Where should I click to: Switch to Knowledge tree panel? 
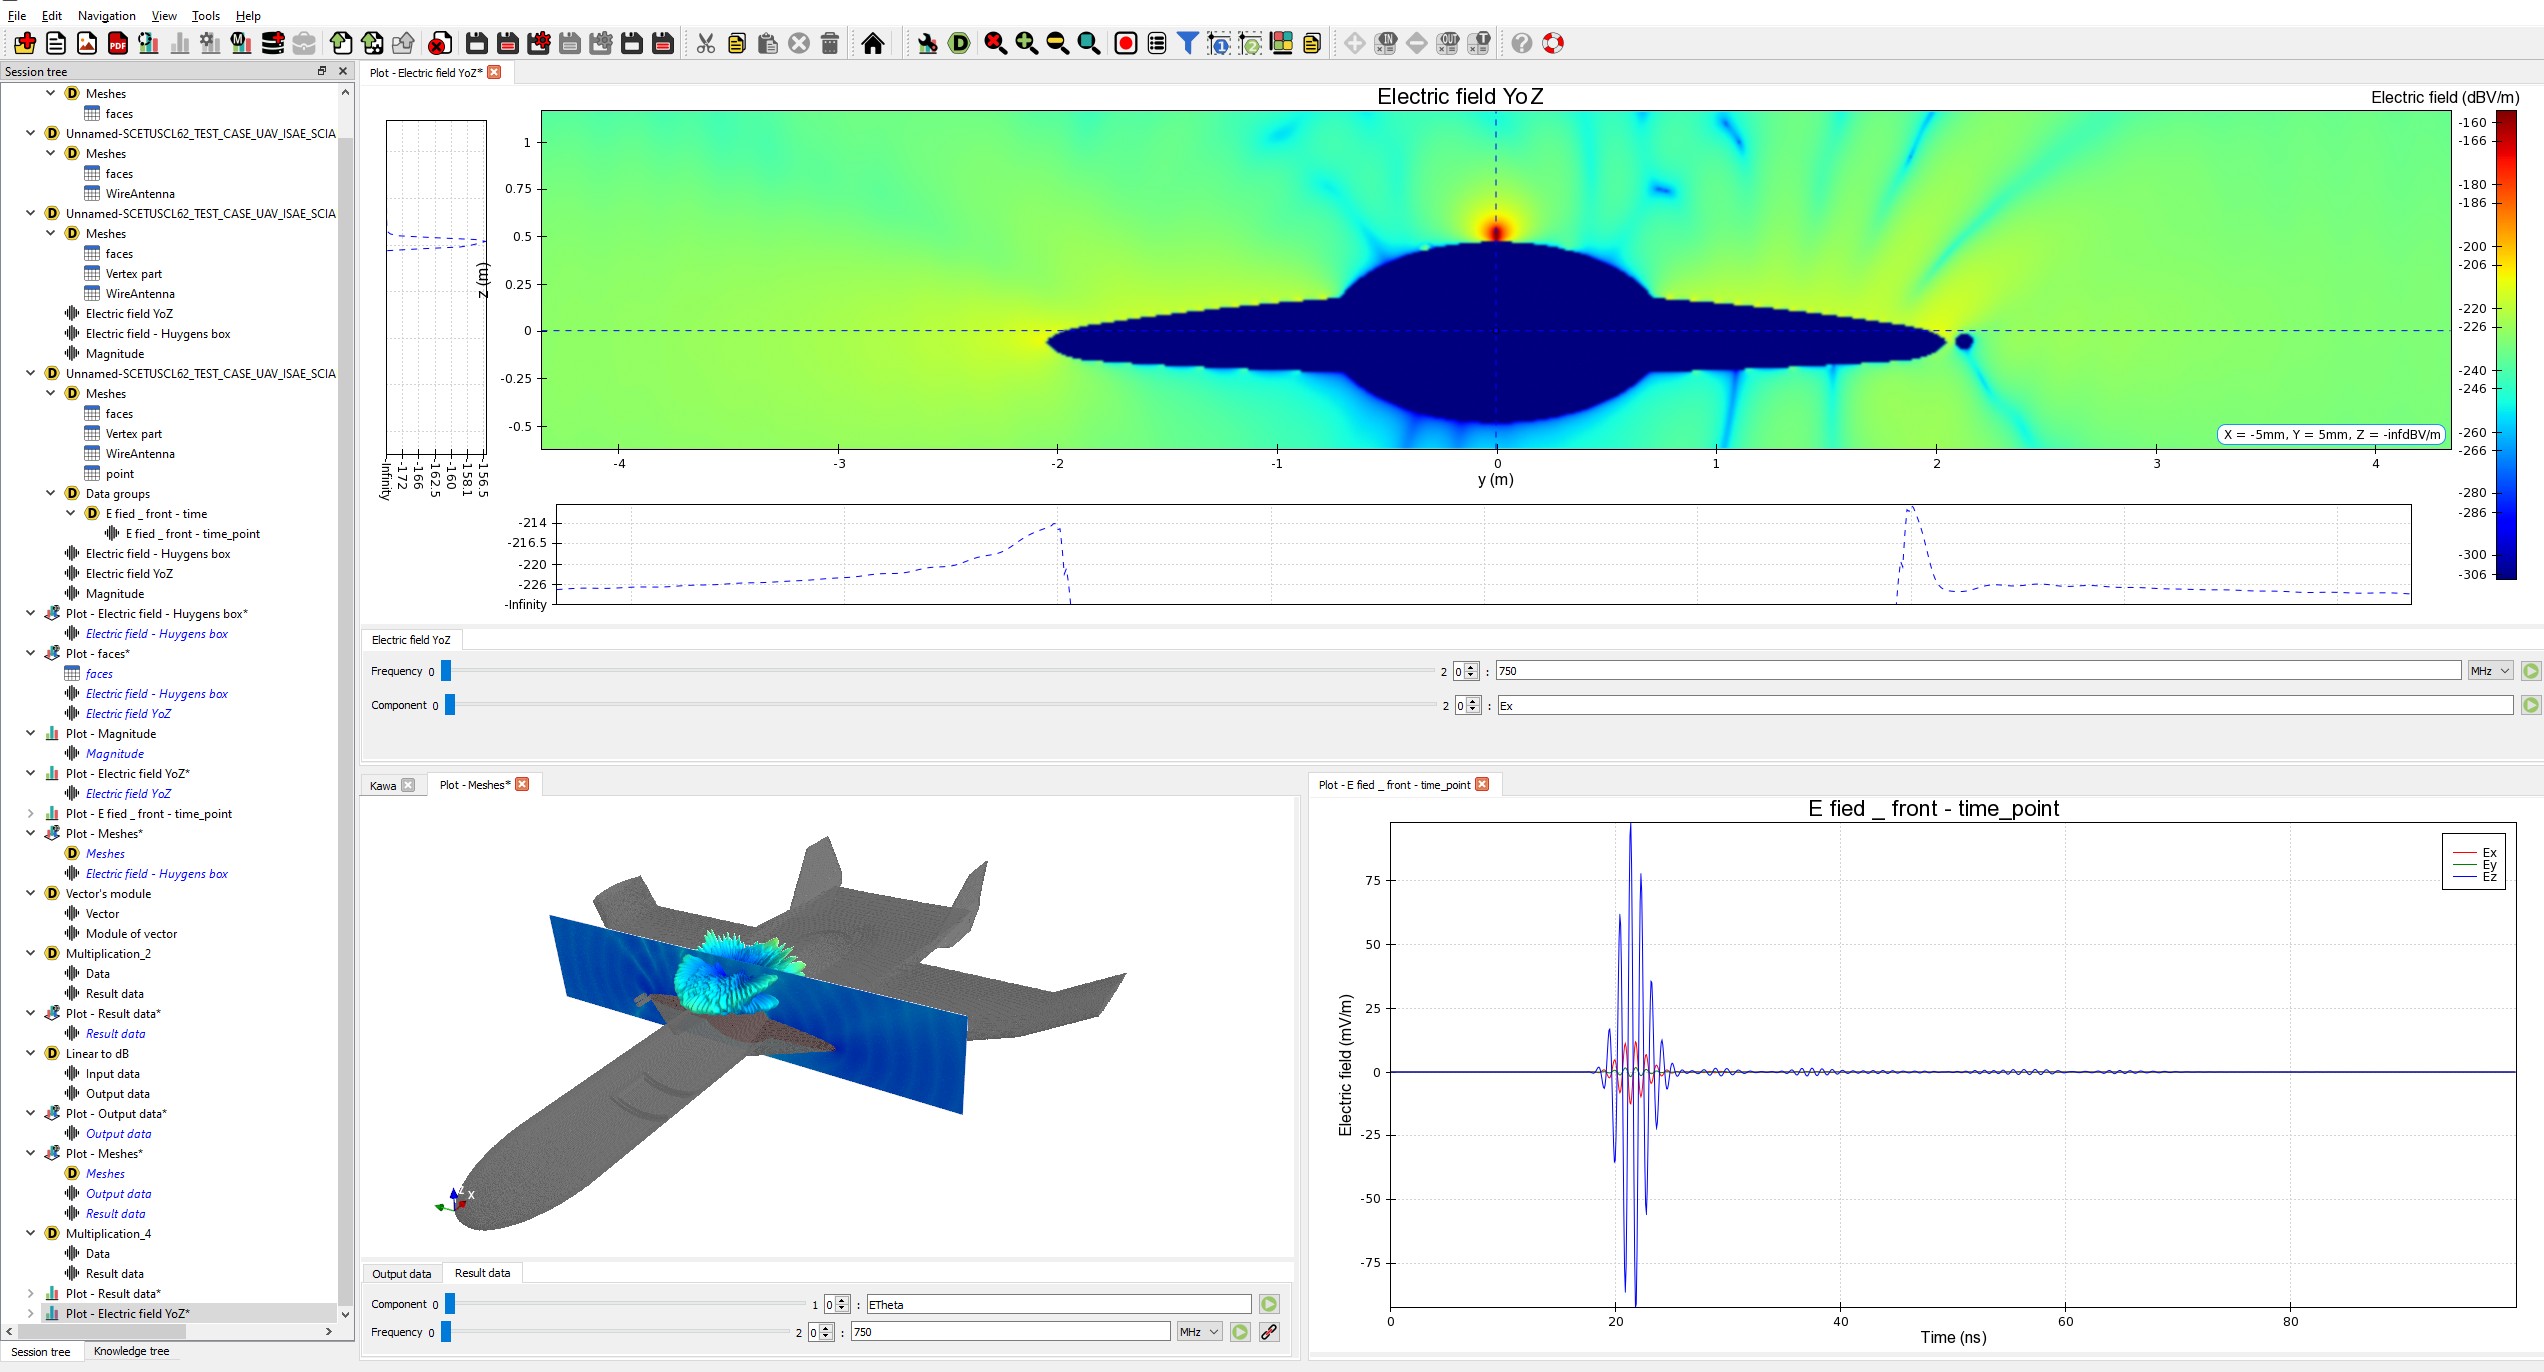(131, 1351)
